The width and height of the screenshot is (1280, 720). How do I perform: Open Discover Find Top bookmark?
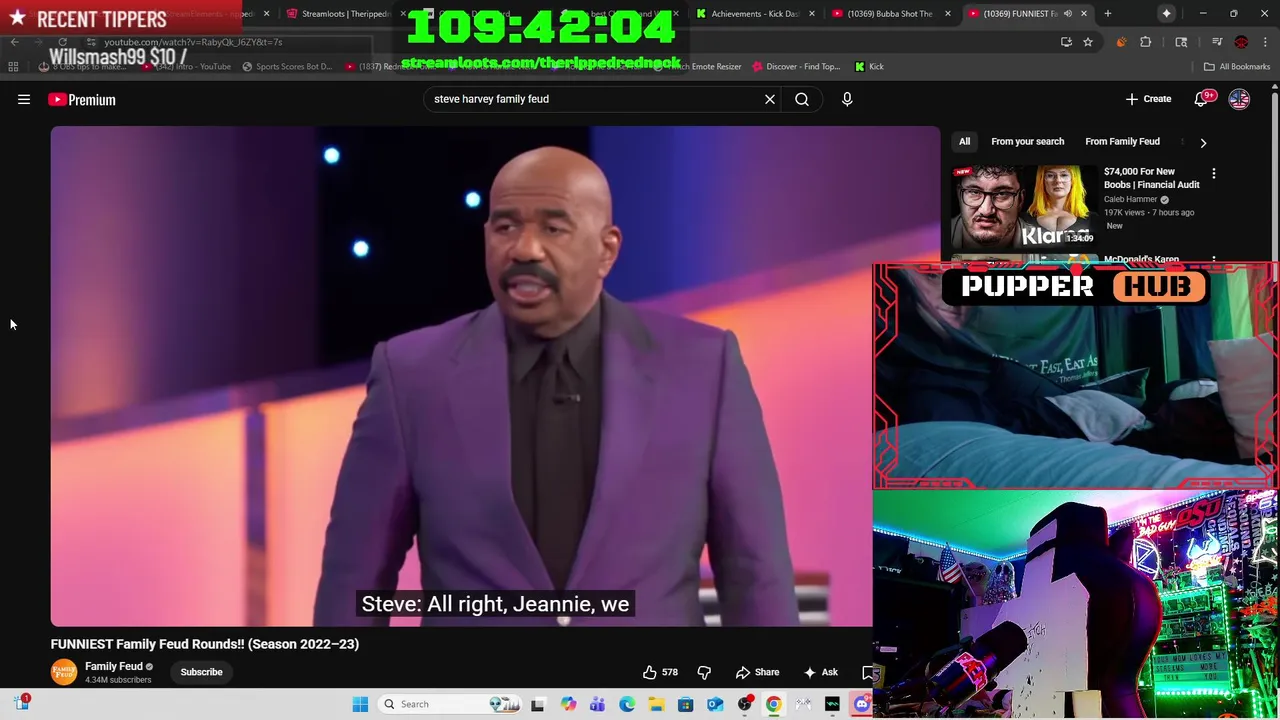[797, 66]
